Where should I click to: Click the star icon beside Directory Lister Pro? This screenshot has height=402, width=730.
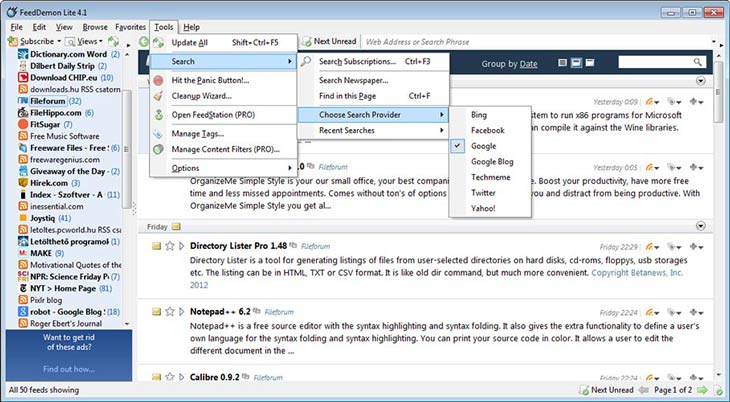(170, 245)
